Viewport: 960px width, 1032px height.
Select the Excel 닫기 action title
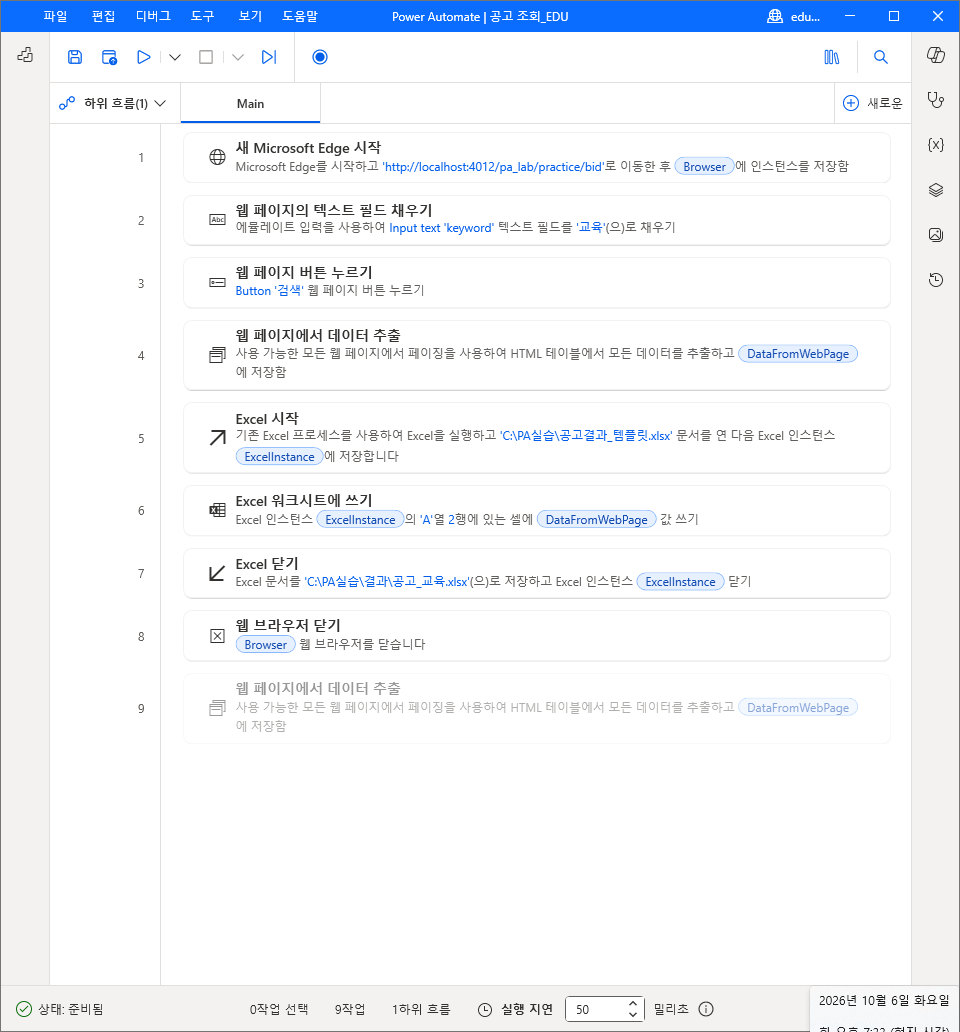267,564
